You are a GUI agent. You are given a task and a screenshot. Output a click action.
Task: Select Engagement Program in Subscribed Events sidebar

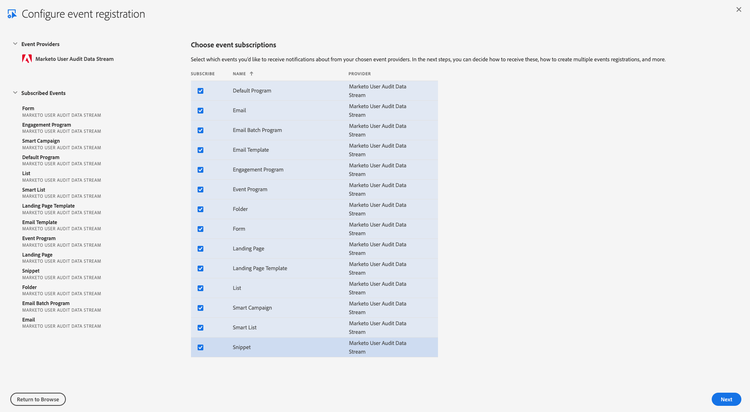click(x=46, y=125)
